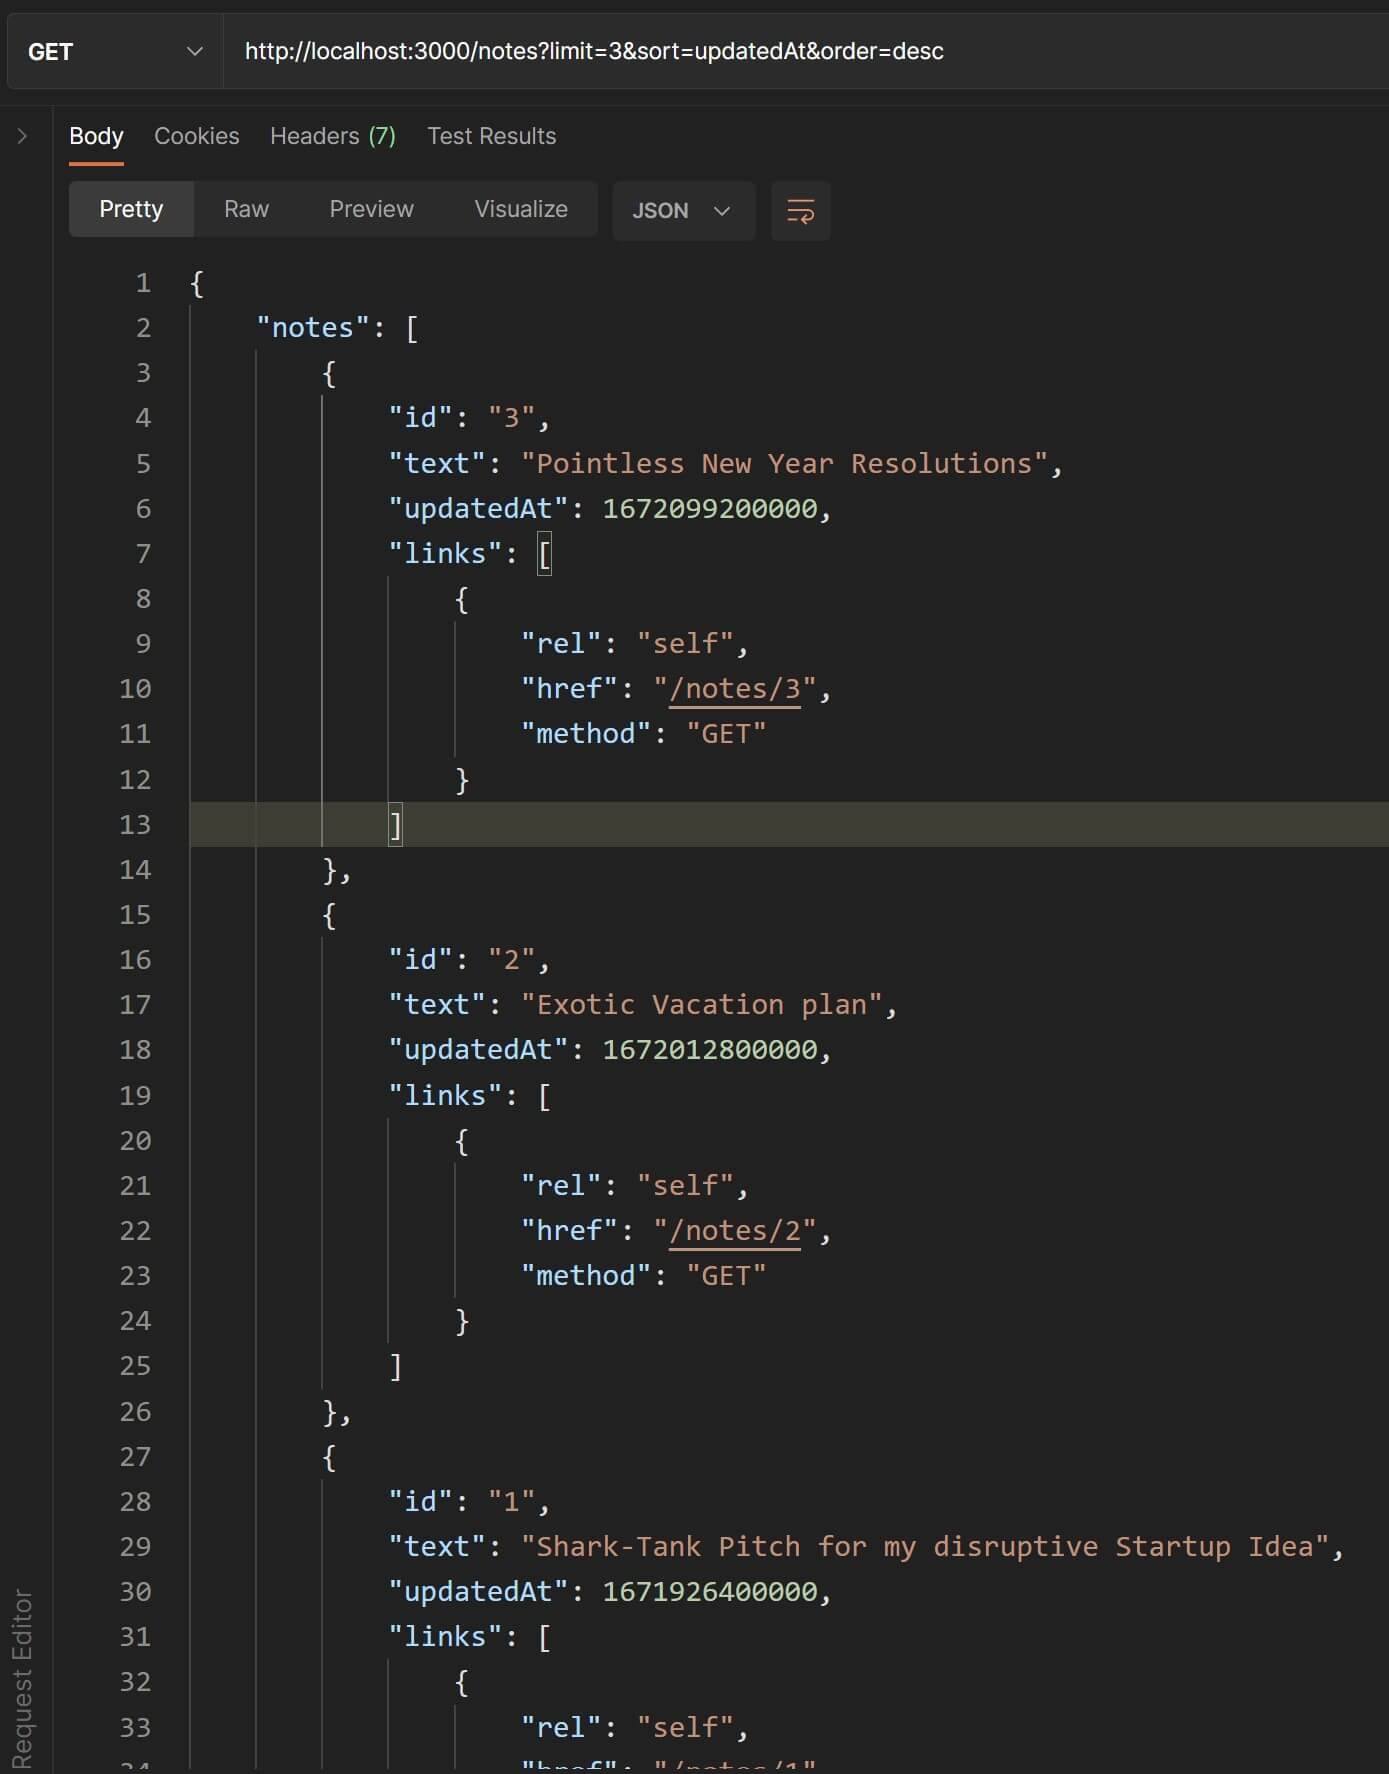Screen dimensions: 1389x1774
Task: Click the value 1672099200000
Action: (x=710, y=509)
